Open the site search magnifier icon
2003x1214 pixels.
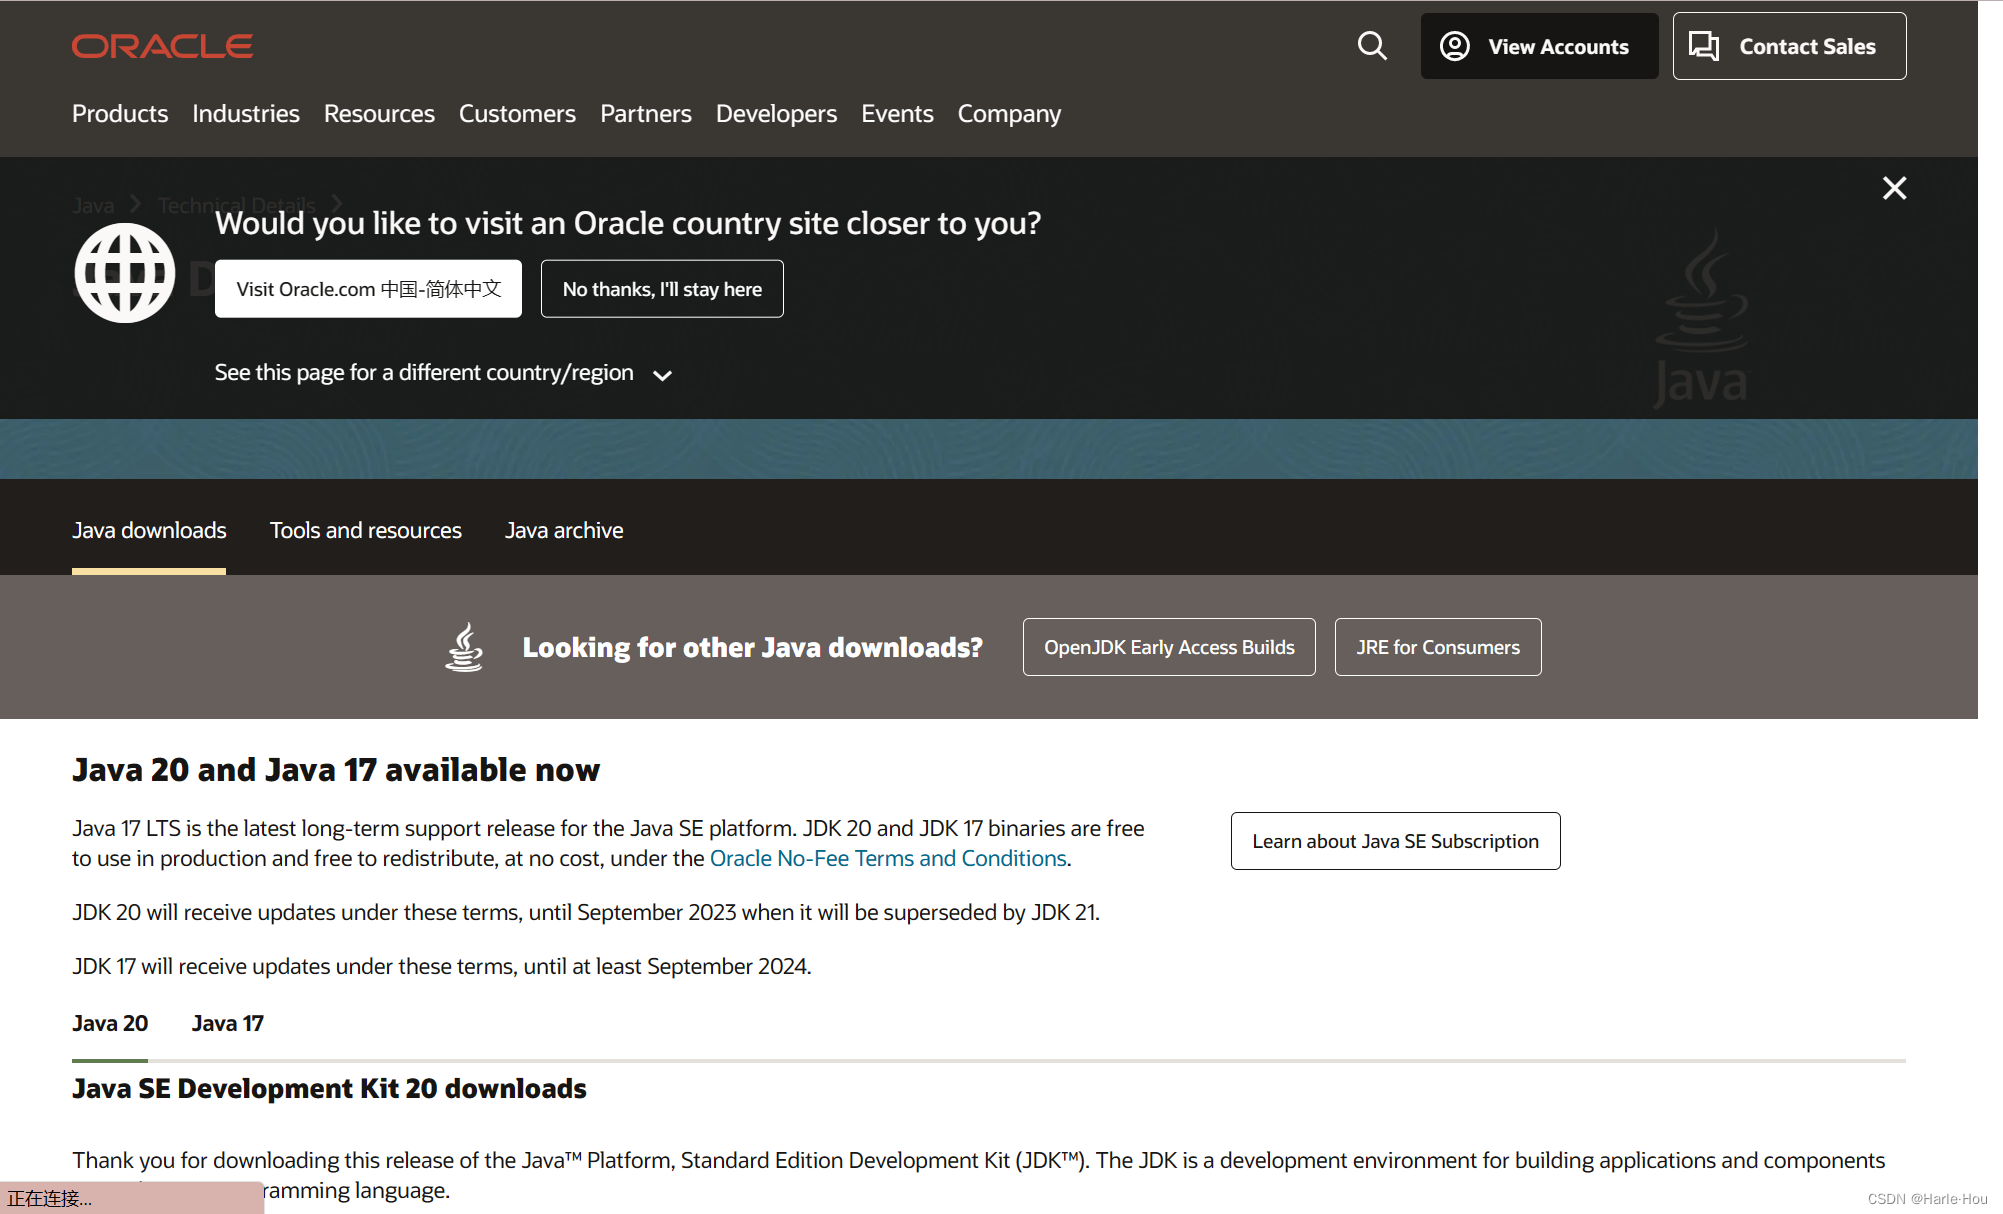(x=1372, y=46)
